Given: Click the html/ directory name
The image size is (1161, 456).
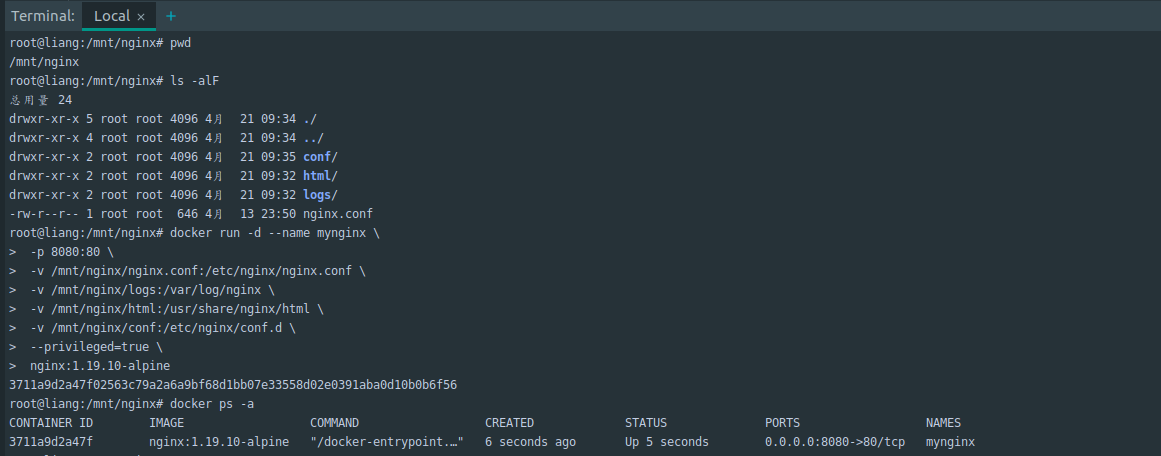Looking at the screenshot, I should click(x=320, y=176).
